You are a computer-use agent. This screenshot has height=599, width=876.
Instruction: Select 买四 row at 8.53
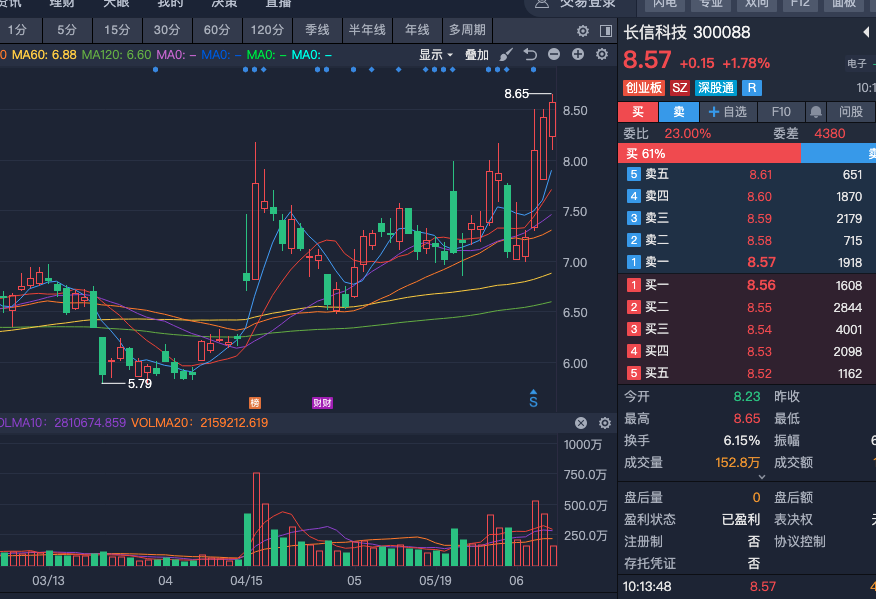click(x=747, y=351)
